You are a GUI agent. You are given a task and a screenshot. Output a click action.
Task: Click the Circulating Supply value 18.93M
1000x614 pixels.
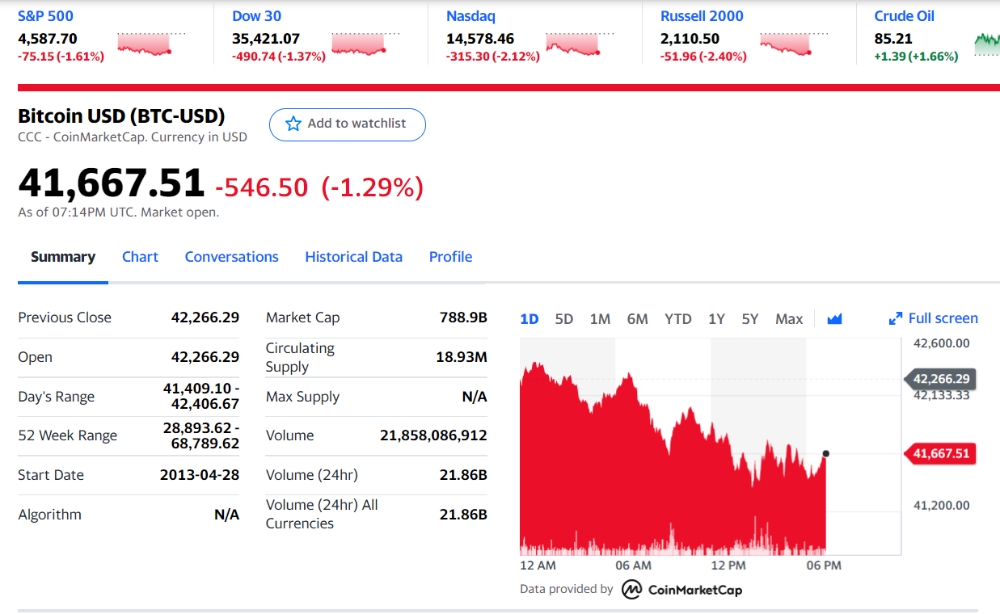[x=461, y=357]
